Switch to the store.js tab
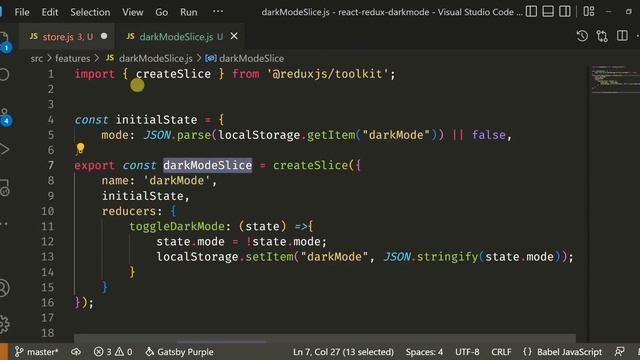Screen dimensions: 640x360 (67, 37)
